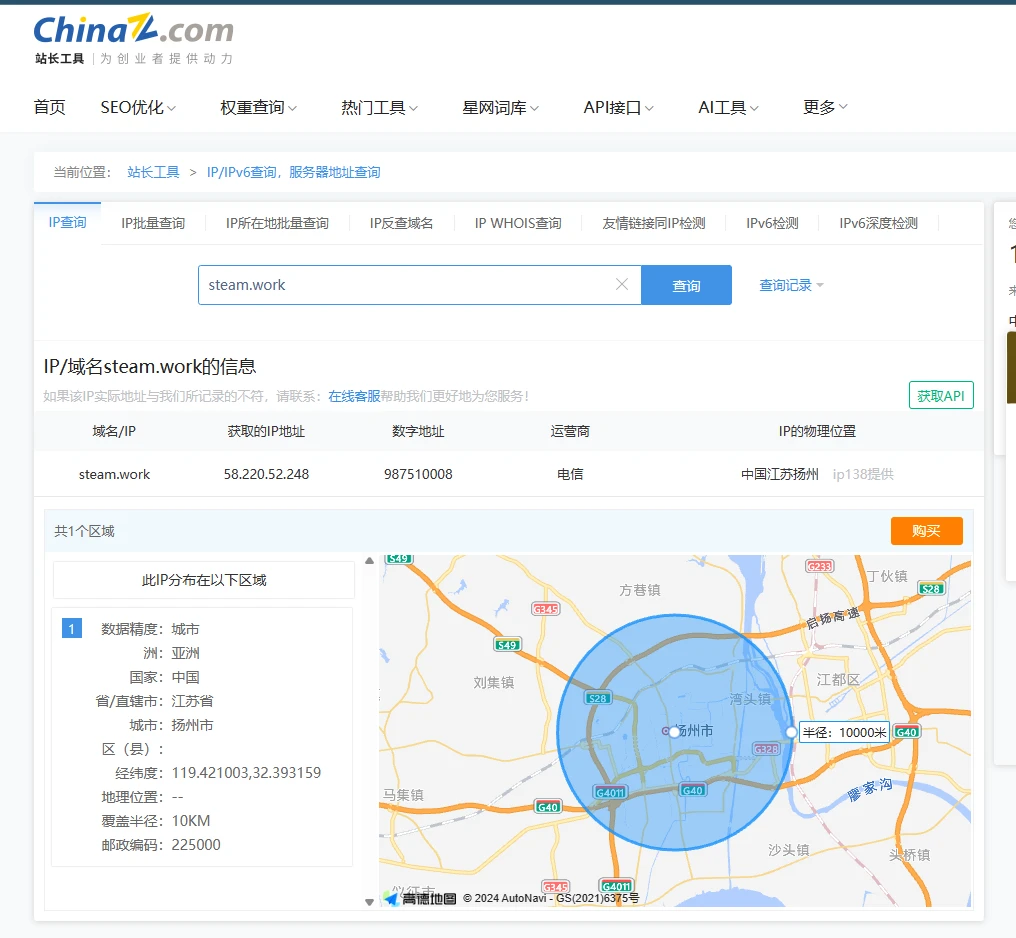Switch to the IP WHOIS查询 tab

[518, 223]
